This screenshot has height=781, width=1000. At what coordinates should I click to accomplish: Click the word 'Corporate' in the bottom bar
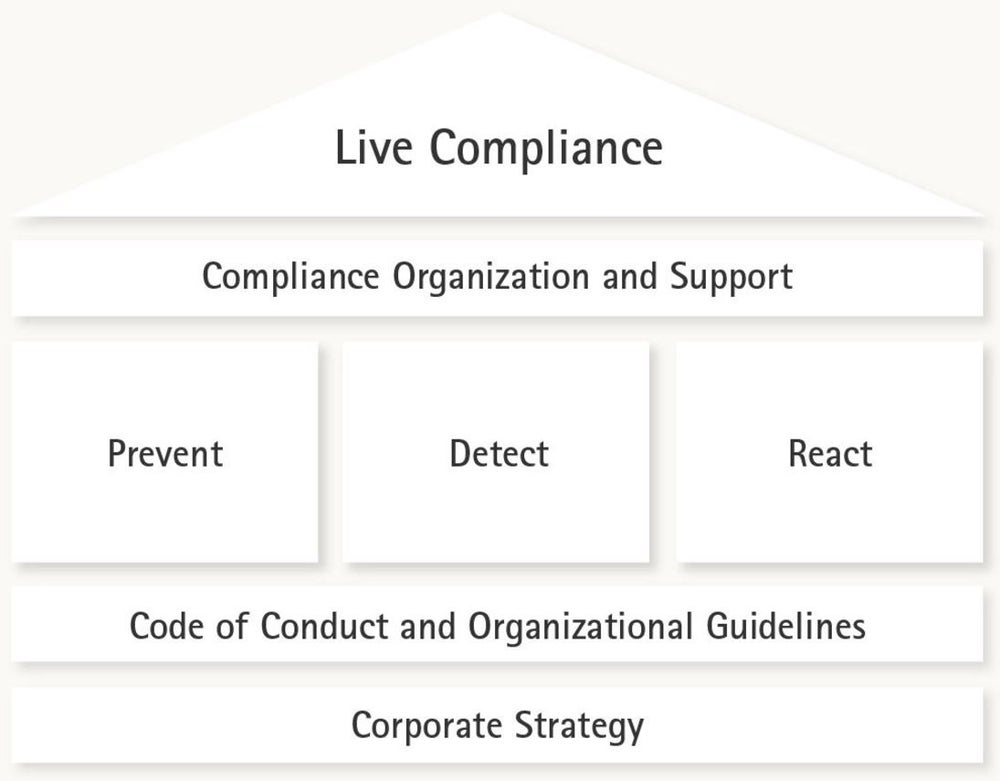[x=427, y=727]
